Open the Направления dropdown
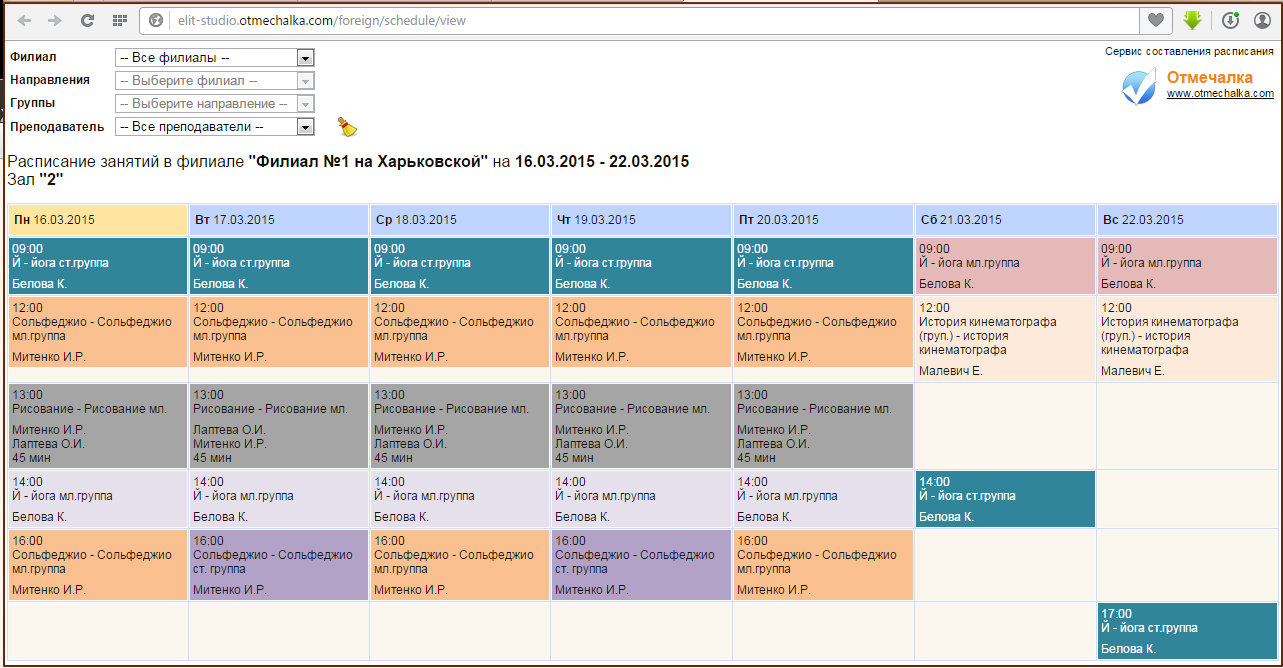Screen dimensions: 1283x668 [215, 81]
